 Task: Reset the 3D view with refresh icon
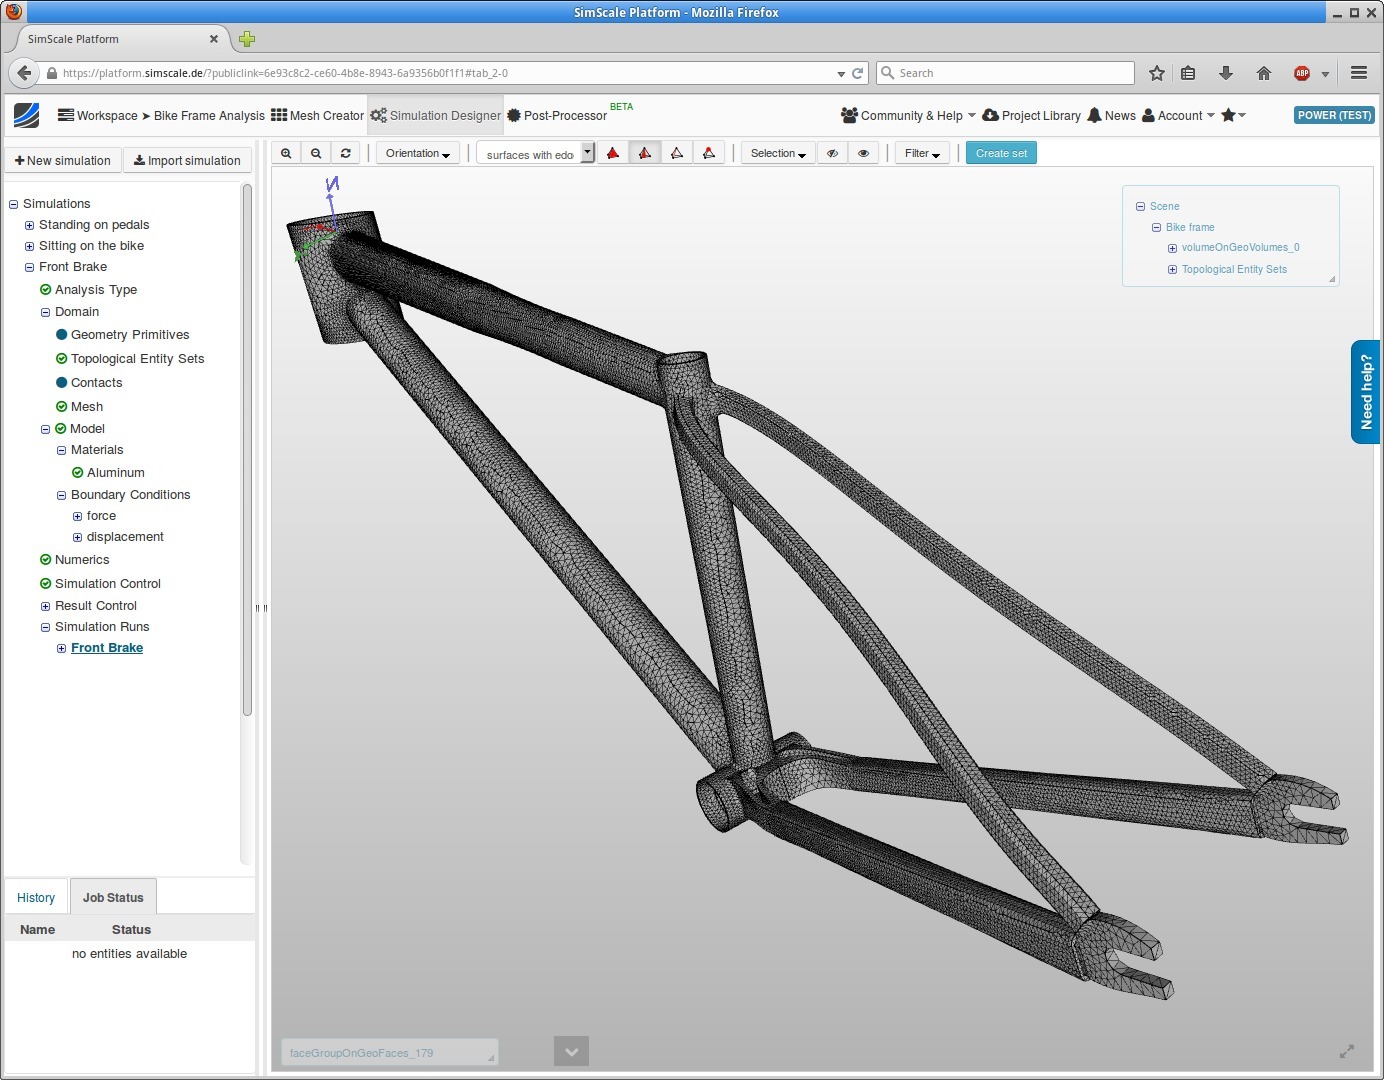click(x=346, y=153)
